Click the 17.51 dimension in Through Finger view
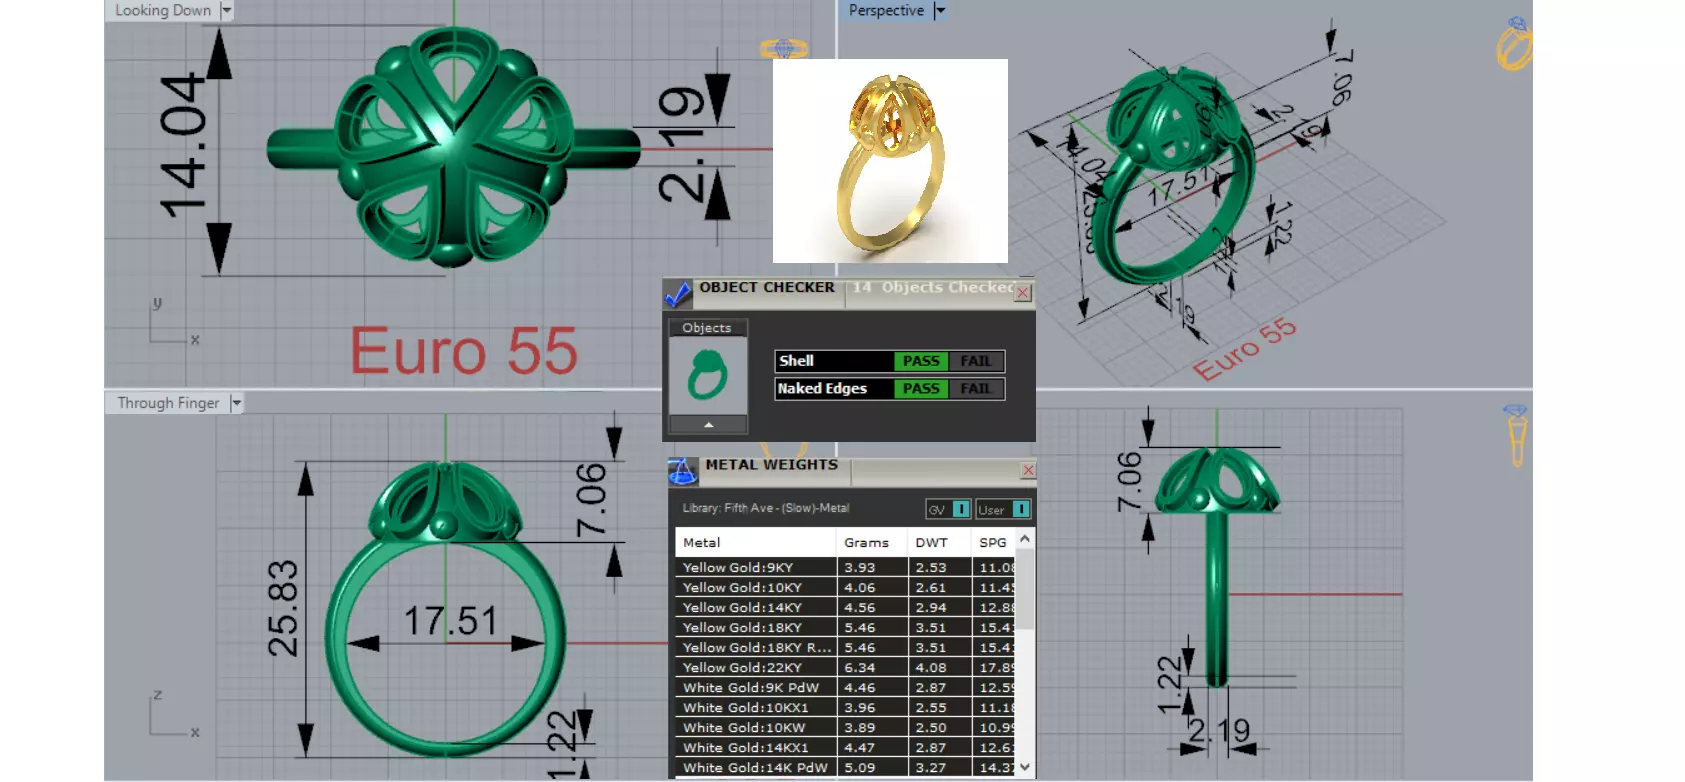Viewport: 1685px width, 782px height. 450,621
